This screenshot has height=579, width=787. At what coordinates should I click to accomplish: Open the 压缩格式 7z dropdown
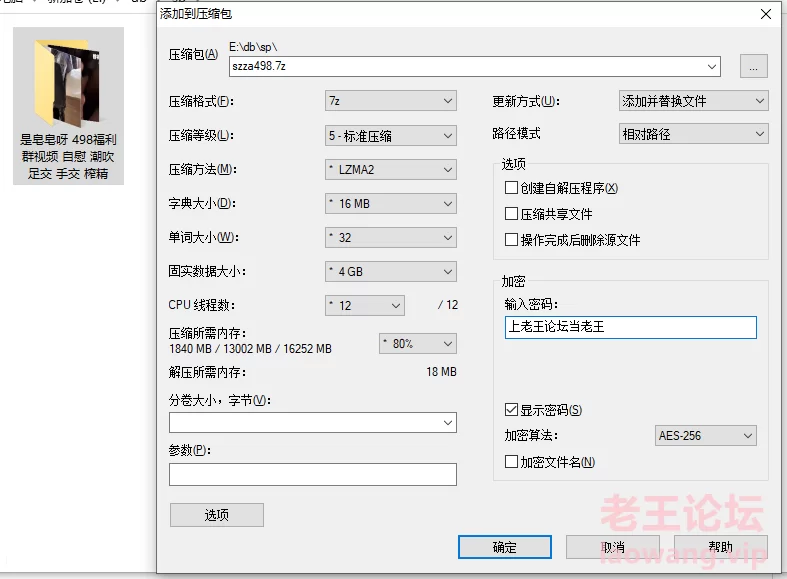point(390,101)
